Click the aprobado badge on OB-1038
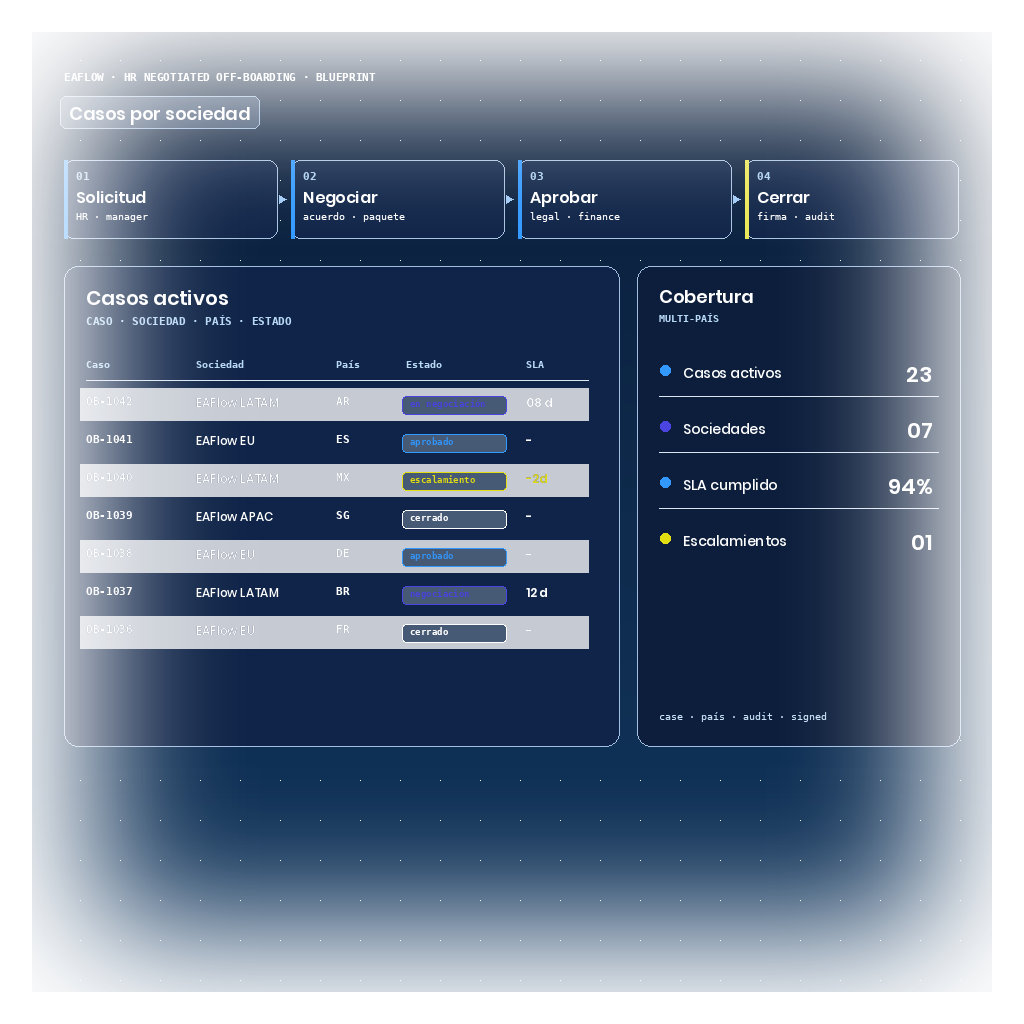Viewport: 1024px width, 1024px height. click(455, 556)
